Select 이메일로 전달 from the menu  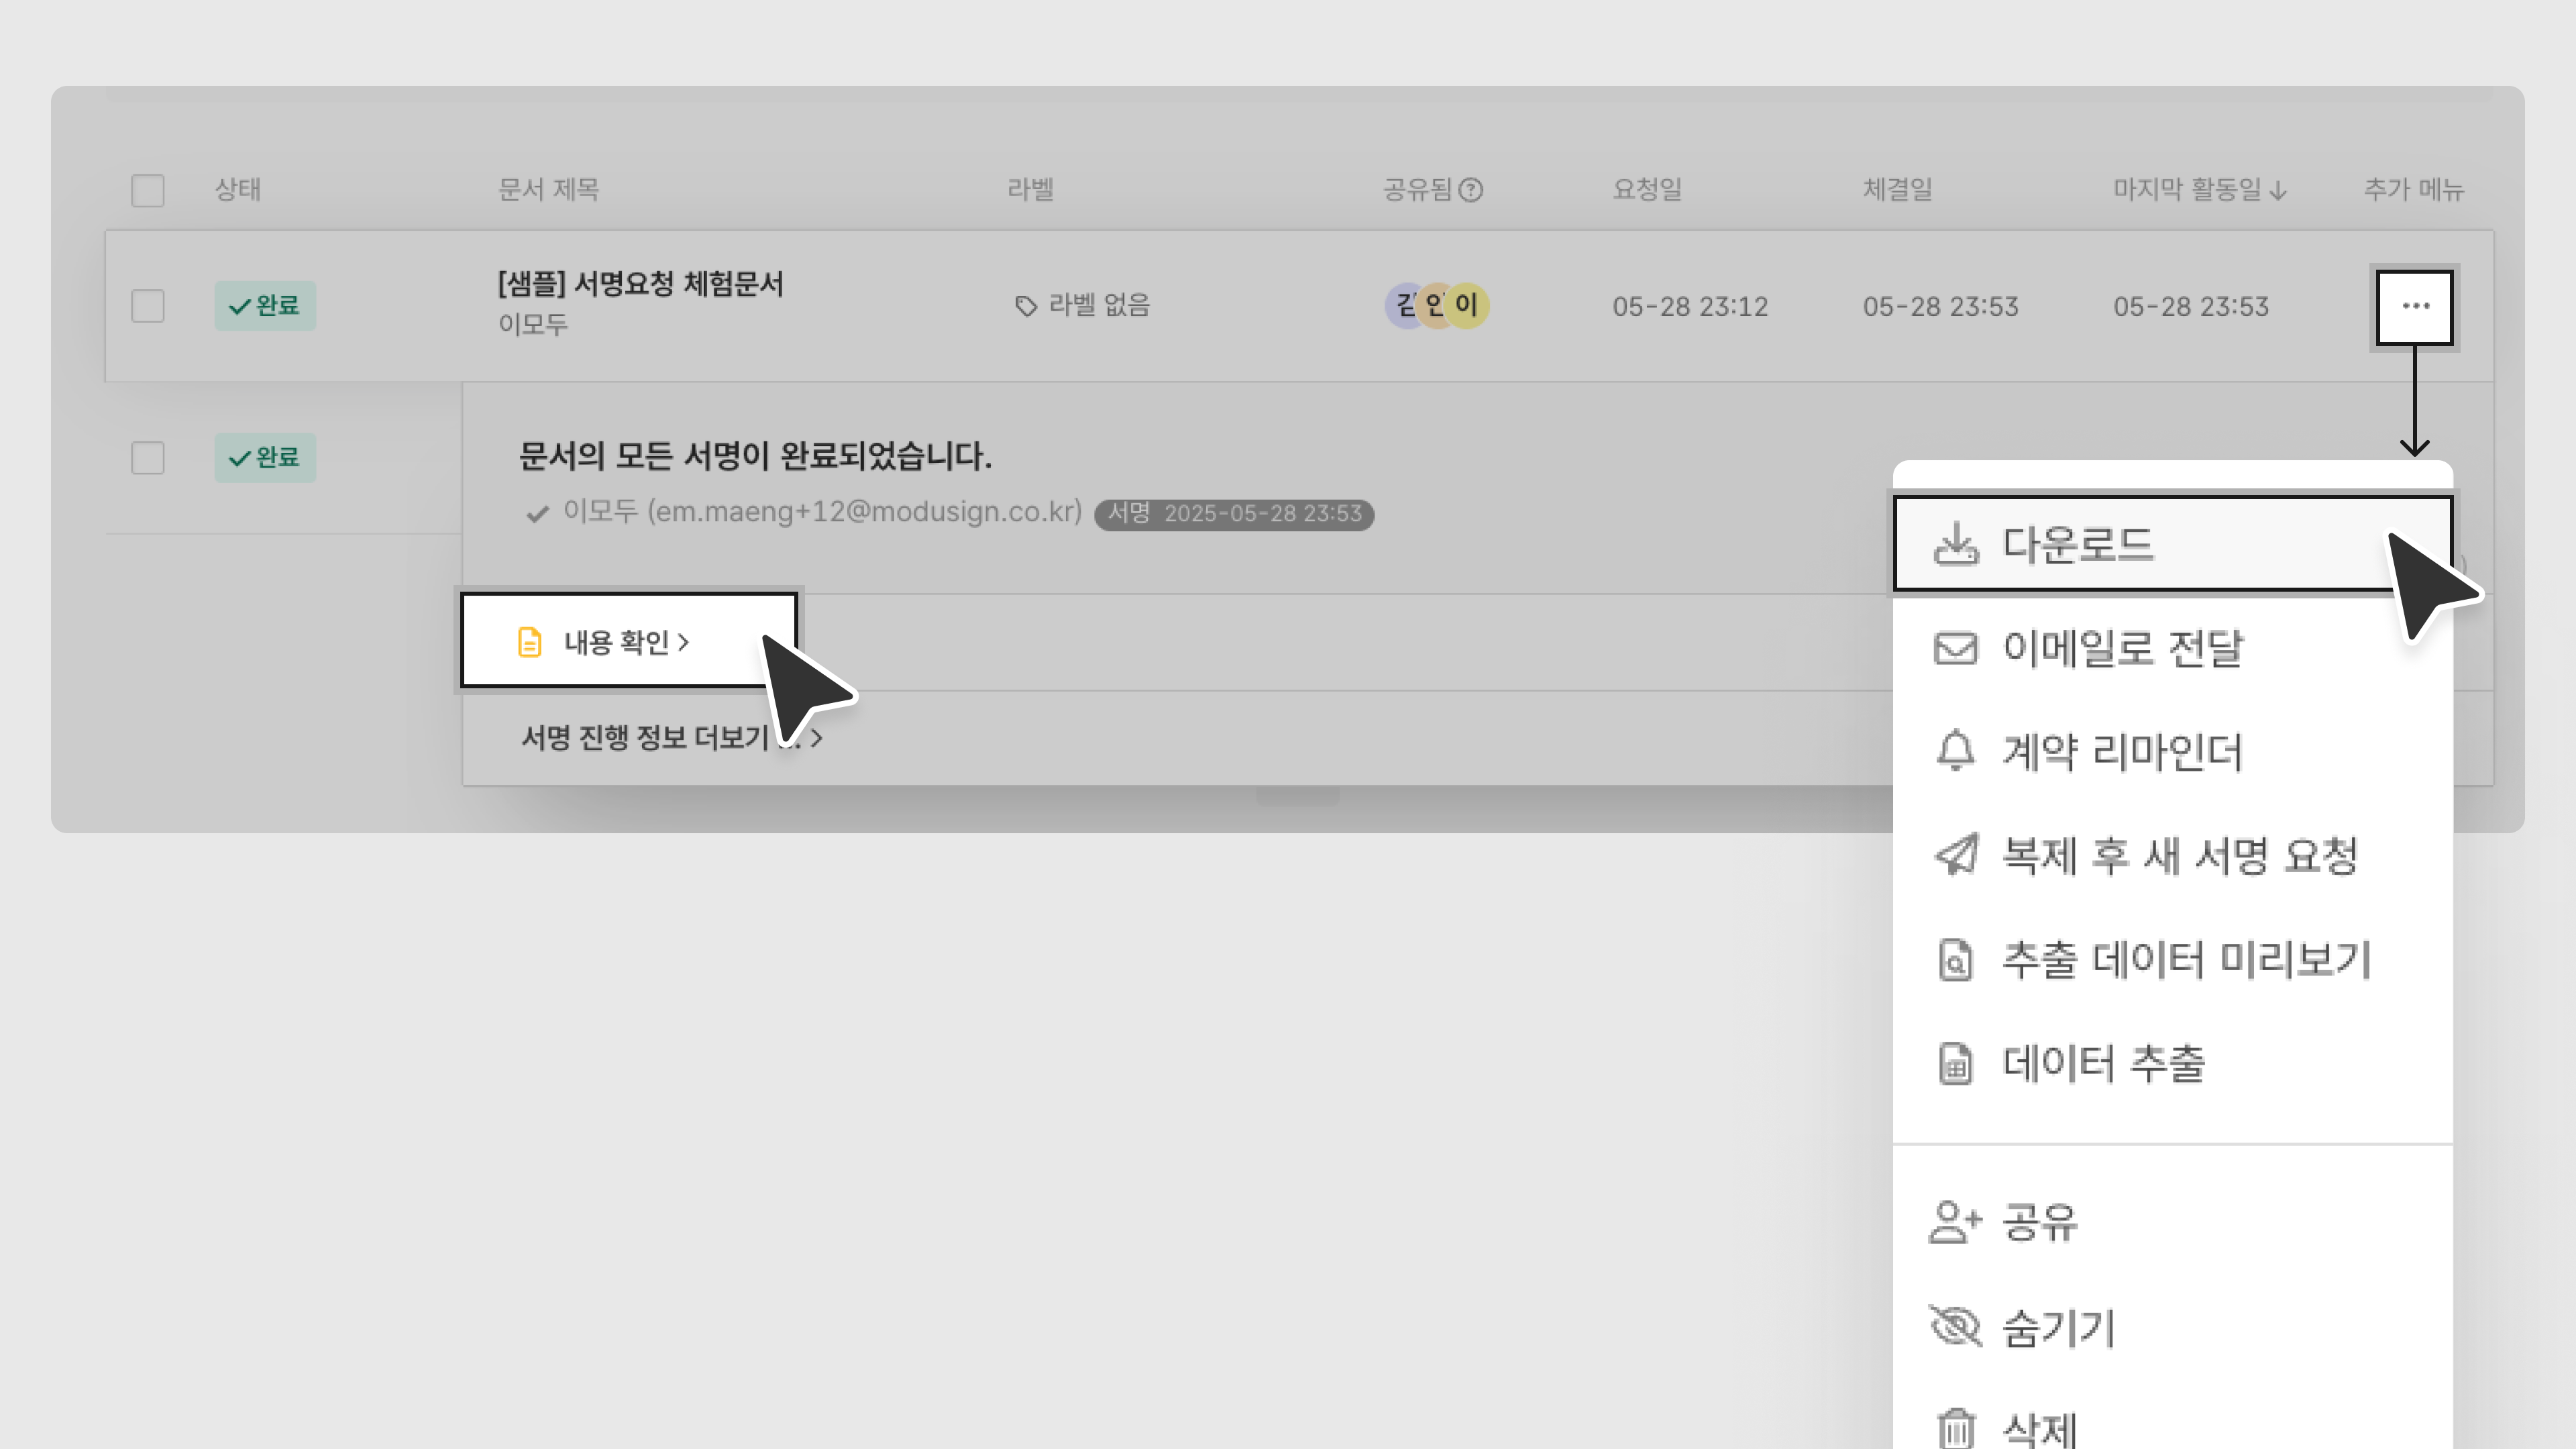(x=2121, y=649)
